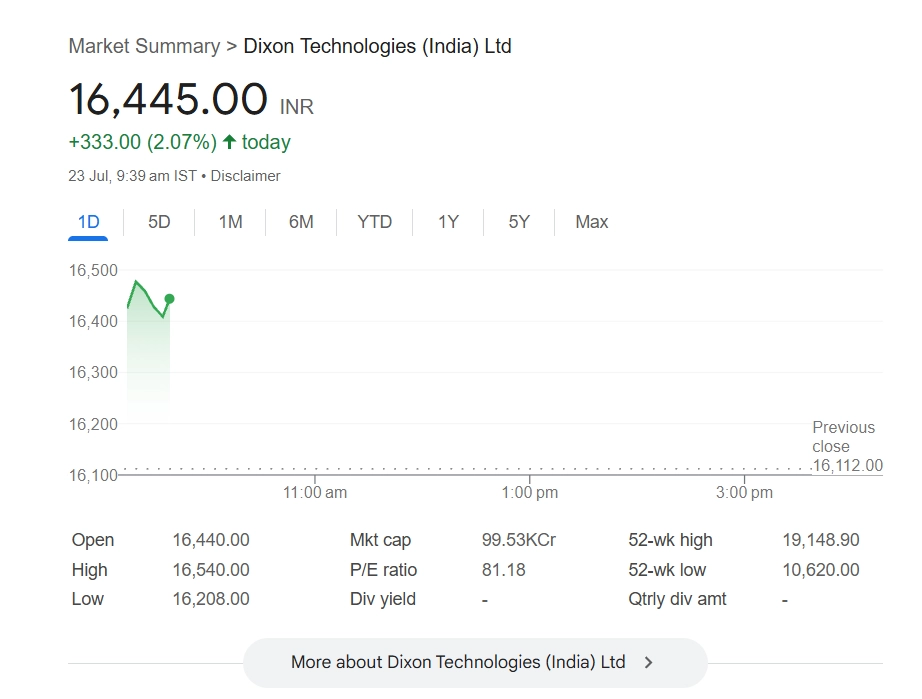This screenshot has width=922, height=699.
Task: Open the Disclaimer link
Action: [246, 176]
